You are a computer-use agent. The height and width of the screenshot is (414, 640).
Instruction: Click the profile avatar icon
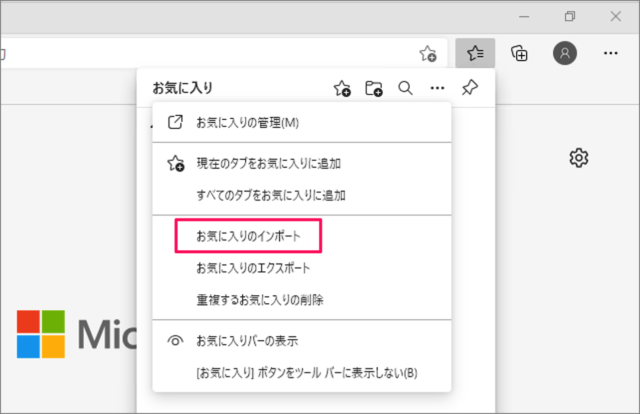[565, 53]
